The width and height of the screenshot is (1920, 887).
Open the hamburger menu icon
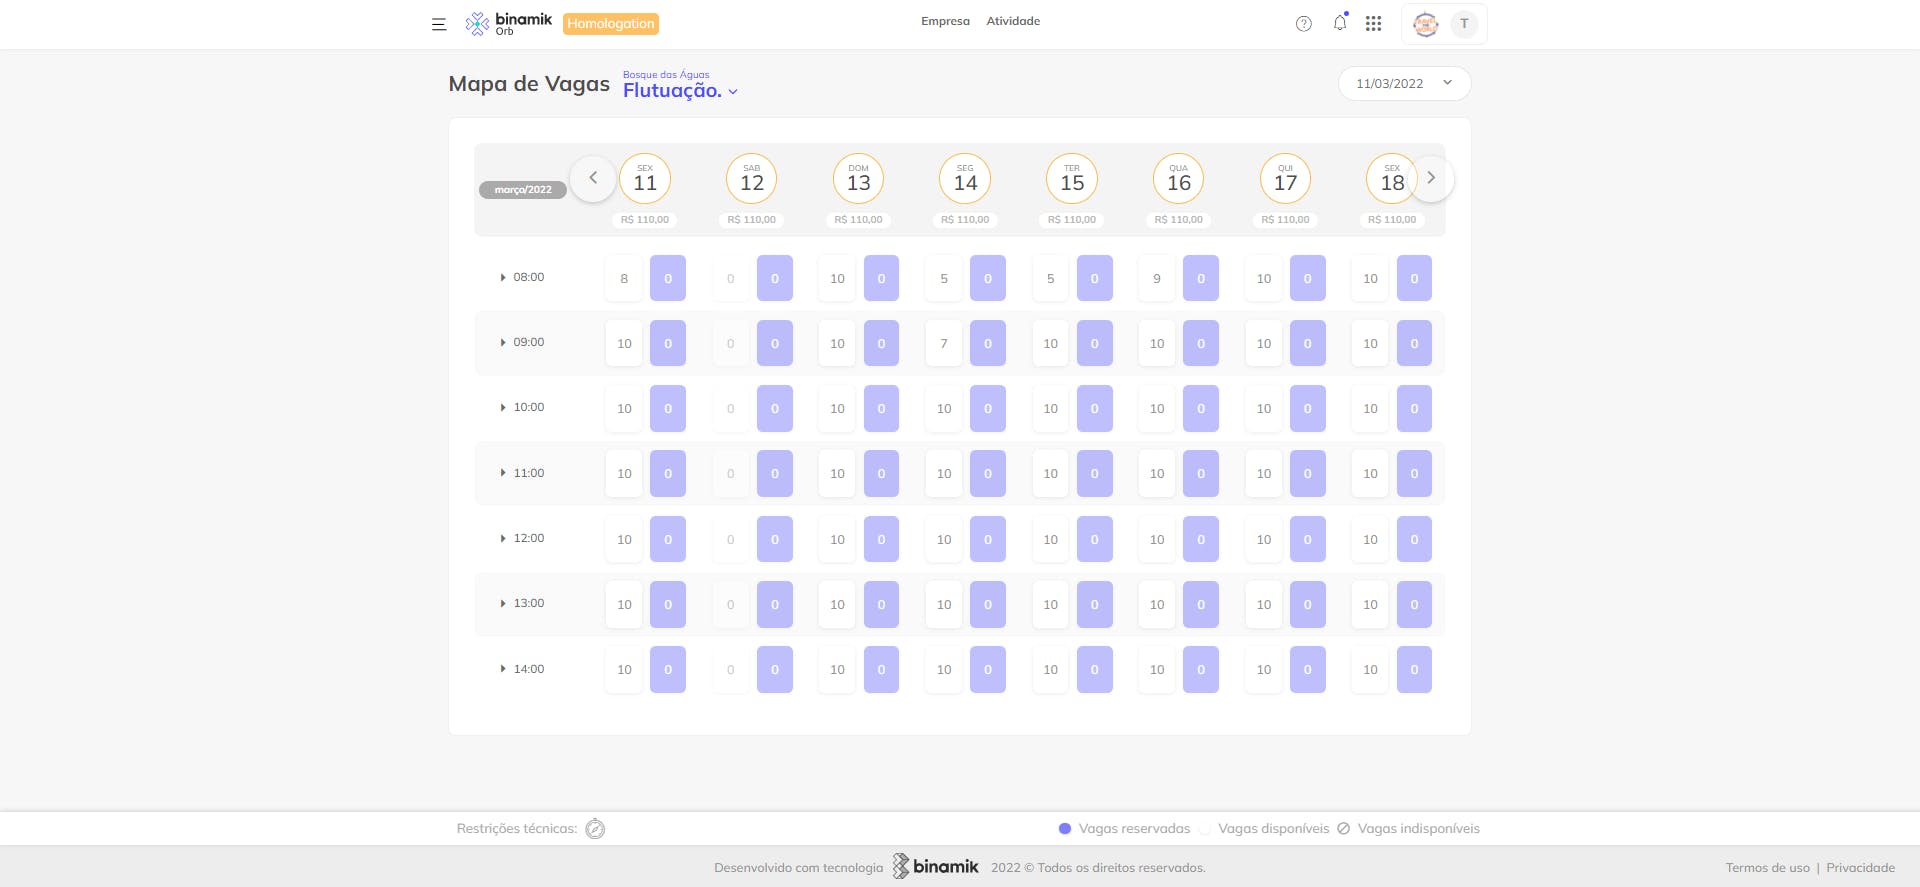(x=438, y=24)
